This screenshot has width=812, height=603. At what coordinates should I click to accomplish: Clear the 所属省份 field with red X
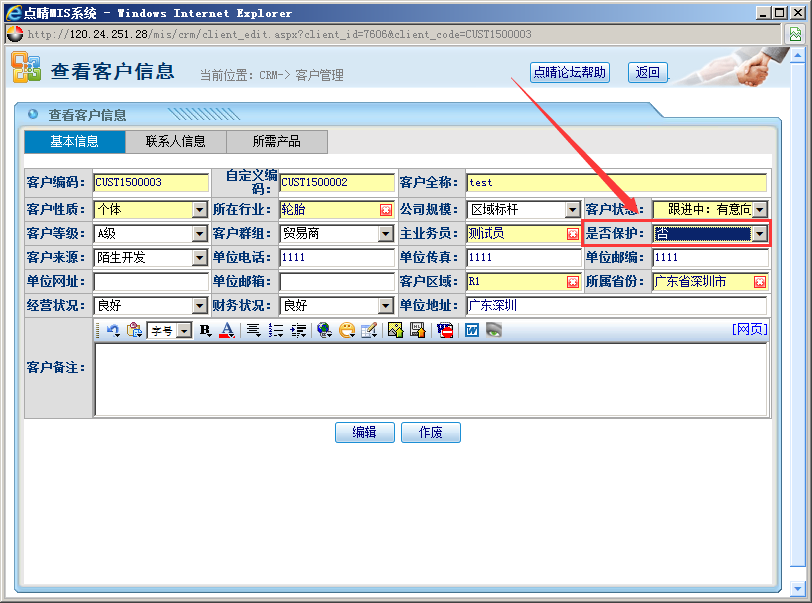tap(760, 282)
